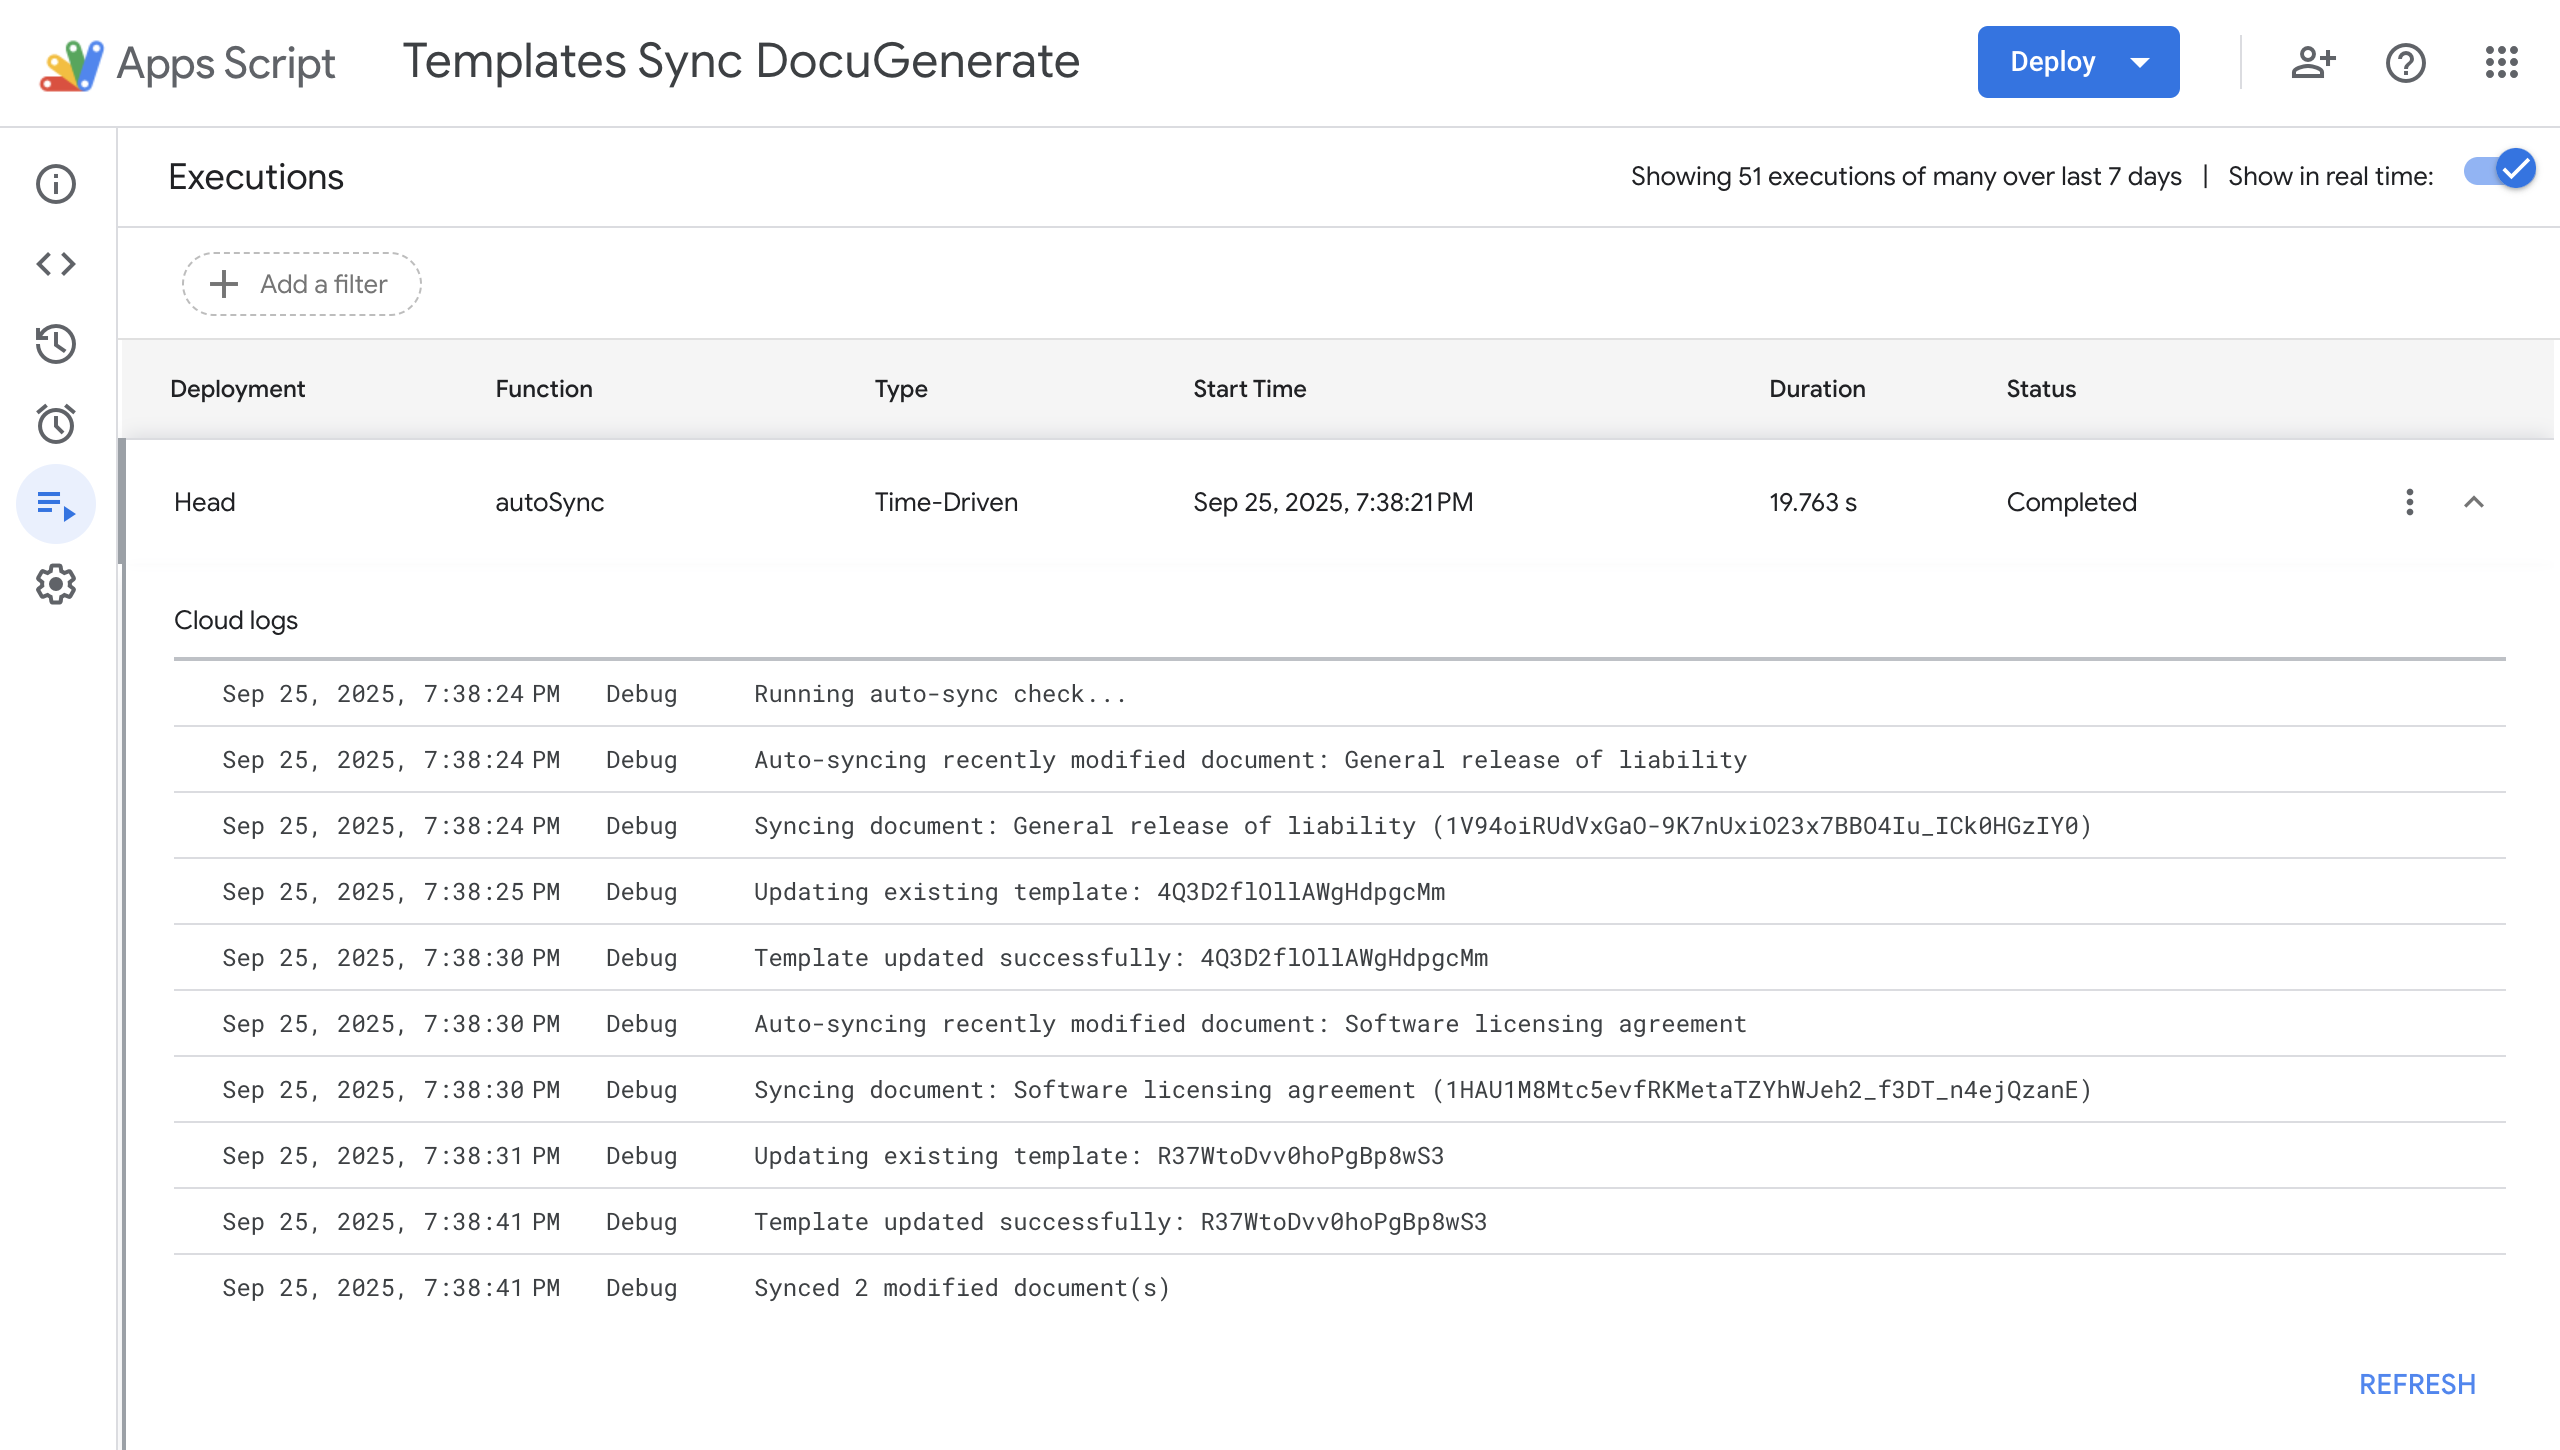Click log 'Synced 2 modified document(s)'
This screenshot has height=1450, width=2560.
pos(1339,1288)
